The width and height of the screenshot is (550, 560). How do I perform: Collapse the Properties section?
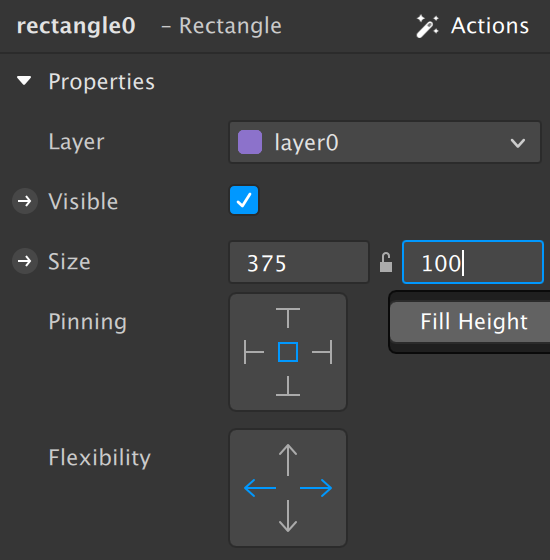[24, 80]
